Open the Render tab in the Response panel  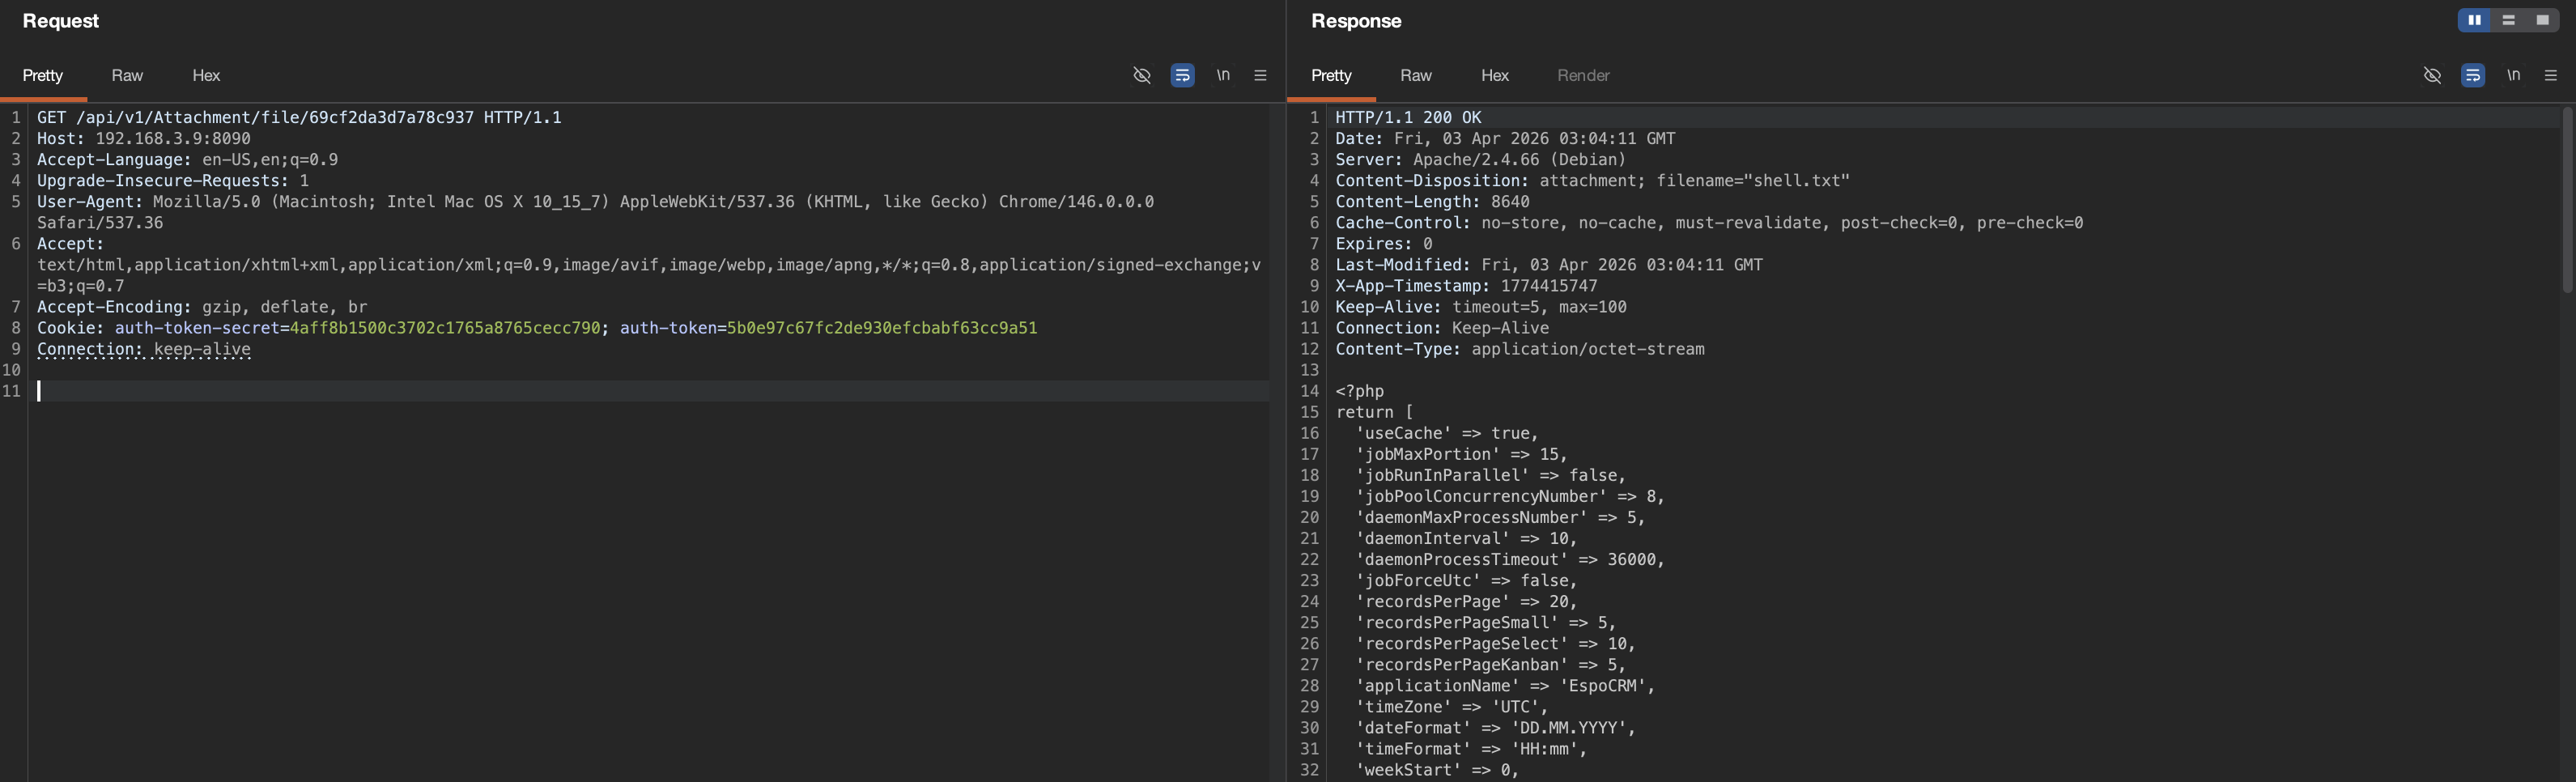(x=1582, y=75)
